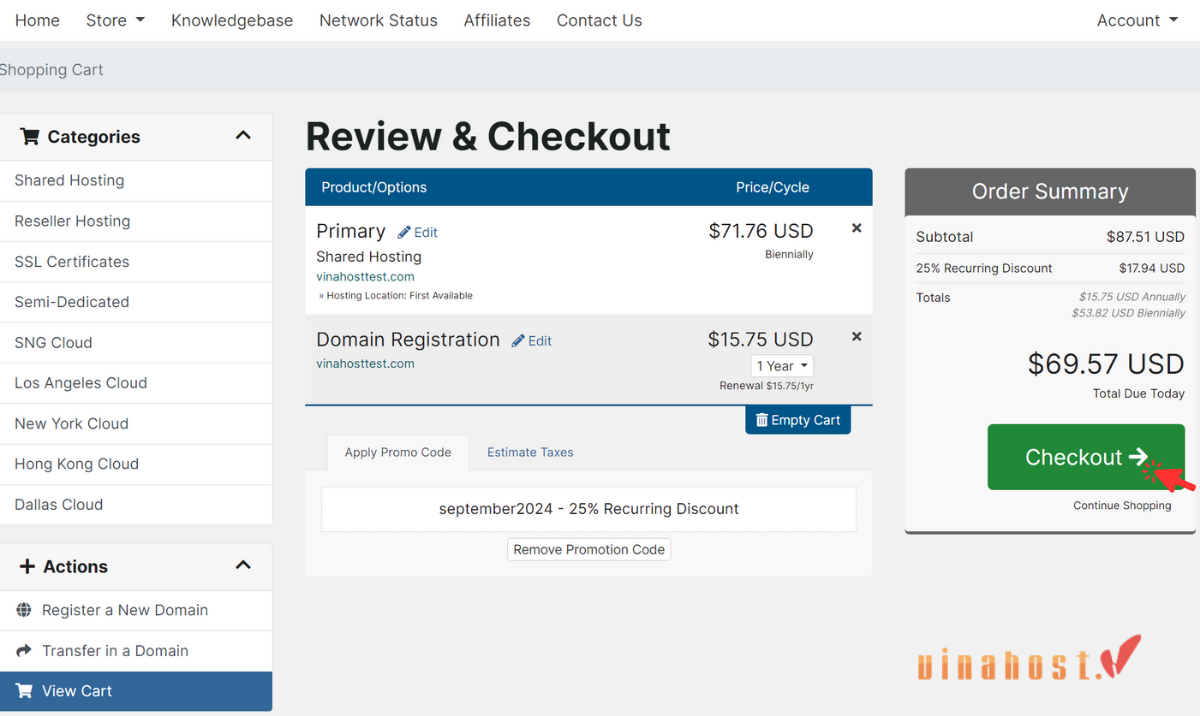This screenshot has height=716, width=1200.
Task: Click the share arrow icon for Transfer in a Domain
Action: click(24, 651)
